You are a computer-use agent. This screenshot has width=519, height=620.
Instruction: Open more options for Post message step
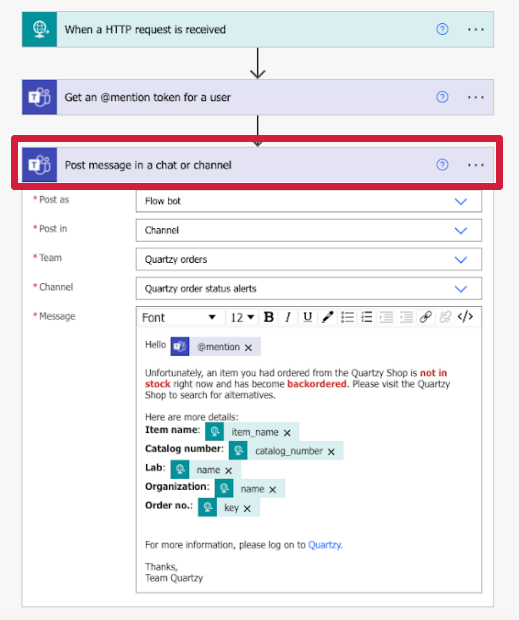[x=476, y=165]
